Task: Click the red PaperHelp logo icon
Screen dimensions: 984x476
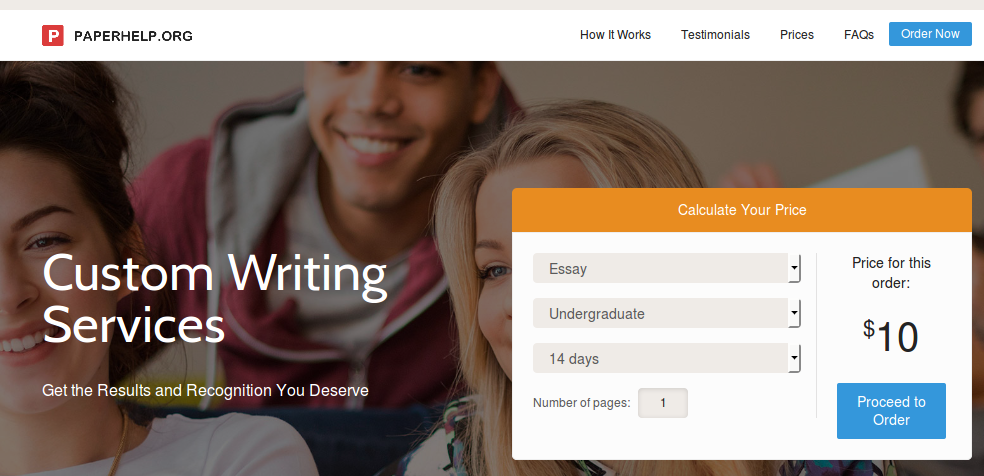Action: point(53,35)
